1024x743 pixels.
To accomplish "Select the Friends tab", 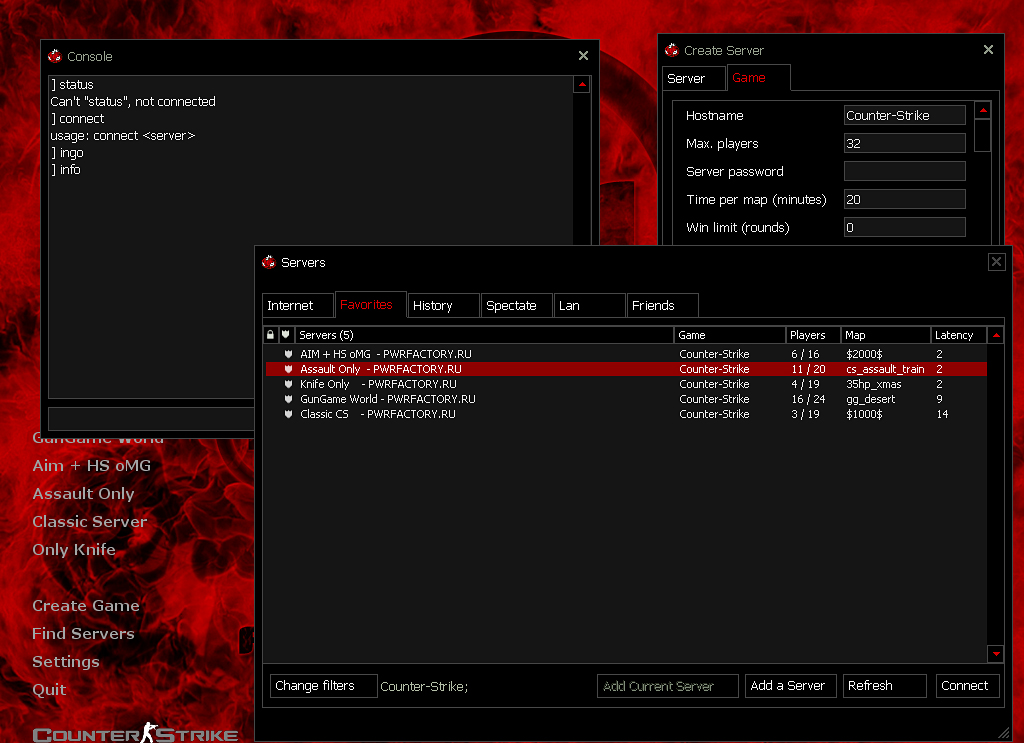I will (663, 306).
